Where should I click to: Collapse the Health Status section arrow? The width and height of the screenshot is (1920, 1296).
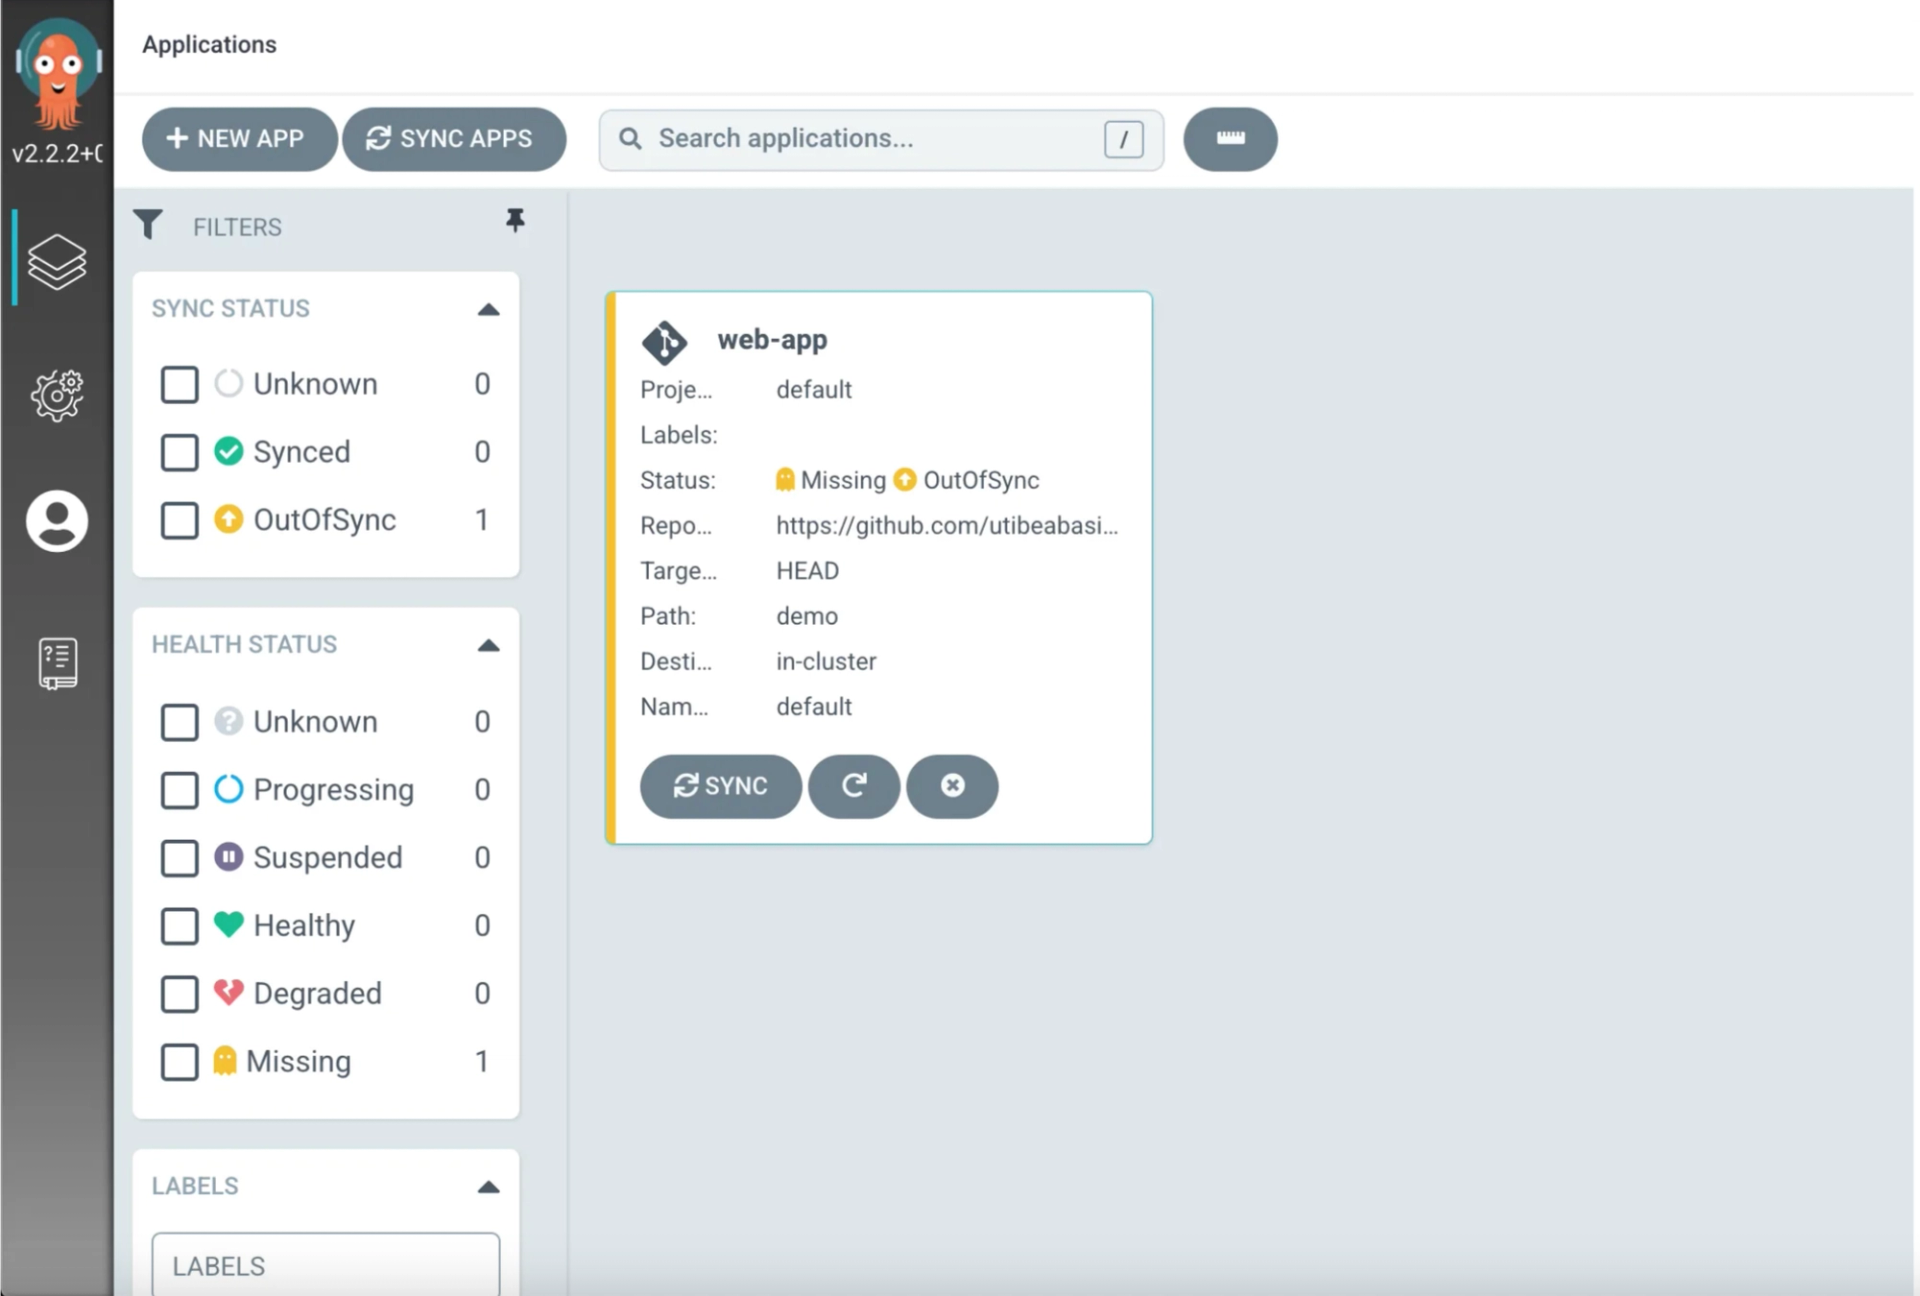click(x=489, y=645)
